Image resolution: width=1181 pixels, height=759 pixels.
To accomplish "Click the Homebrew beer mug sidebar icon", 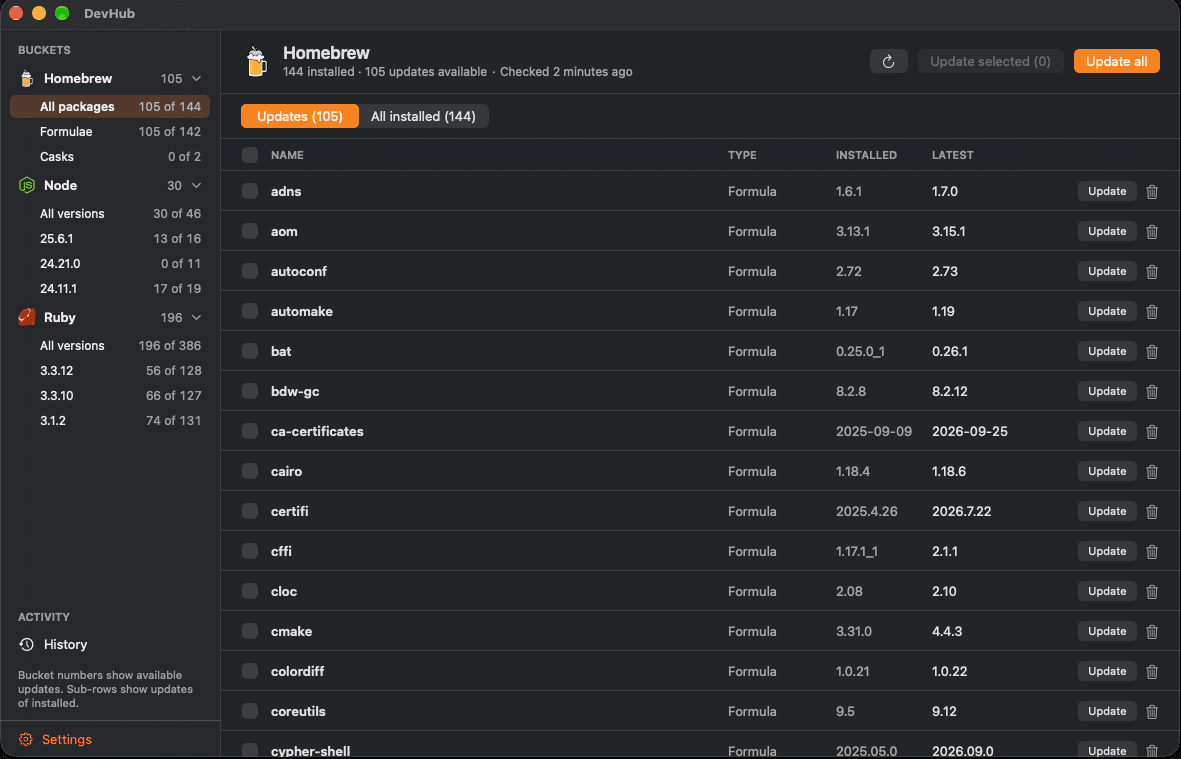I will (26, 78).
